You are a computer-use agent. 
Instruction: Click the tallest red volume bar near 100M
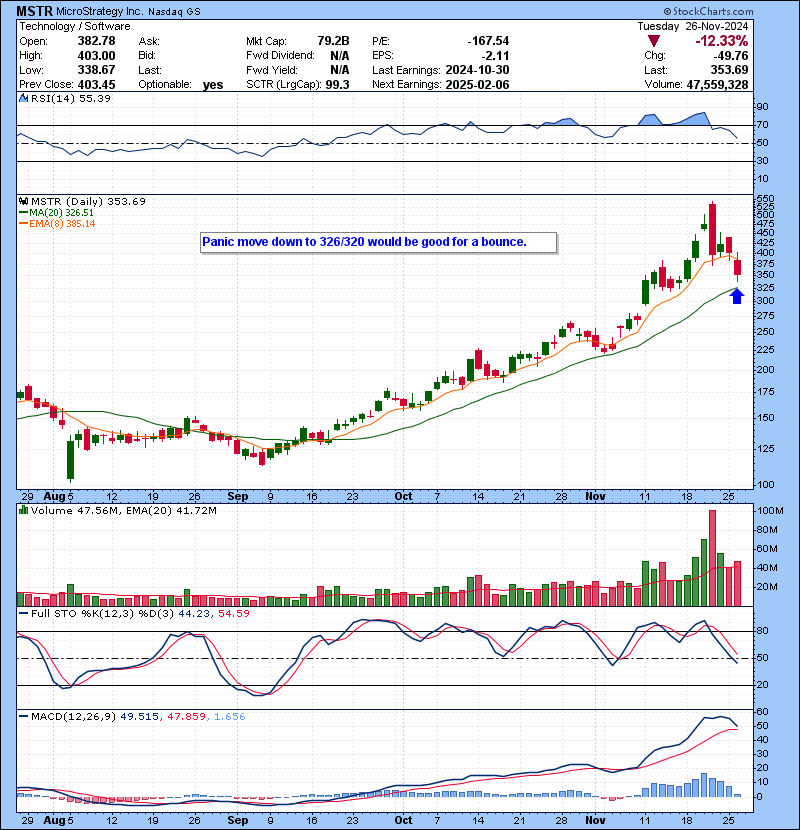pos(712,558)
